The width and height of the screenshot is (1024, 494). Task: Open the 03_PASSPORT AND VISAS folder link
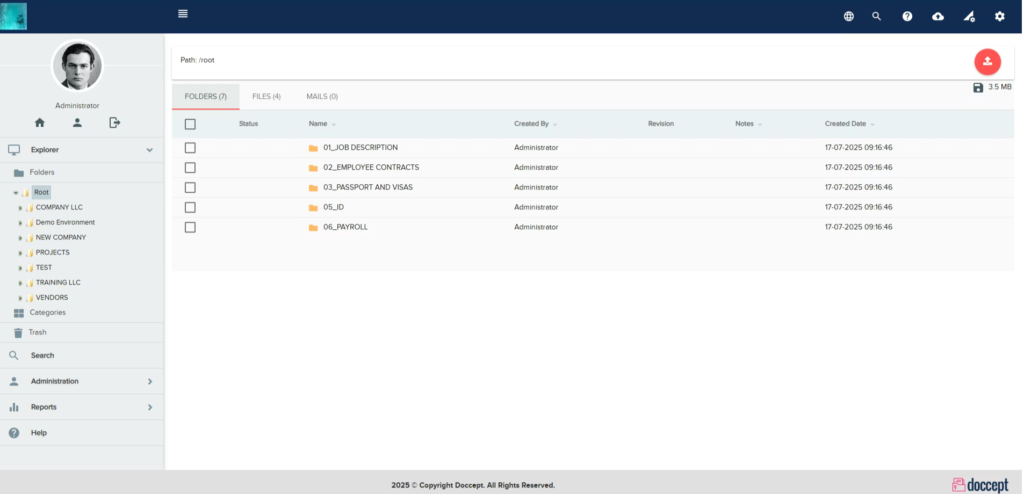coord(368,187)
